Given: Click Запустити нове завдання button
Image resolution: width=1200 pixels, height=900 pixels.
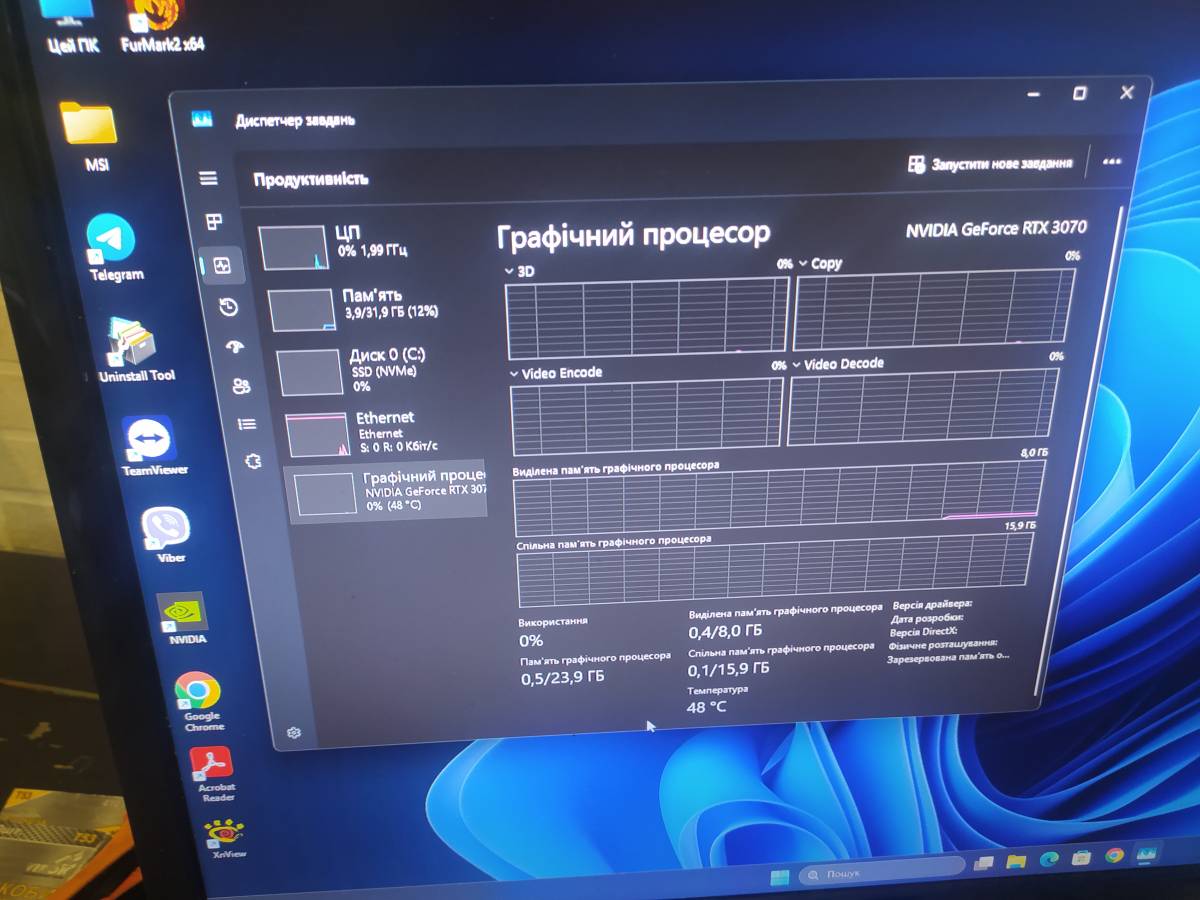Looking at the screenshot, I should (x=990, y=164).
